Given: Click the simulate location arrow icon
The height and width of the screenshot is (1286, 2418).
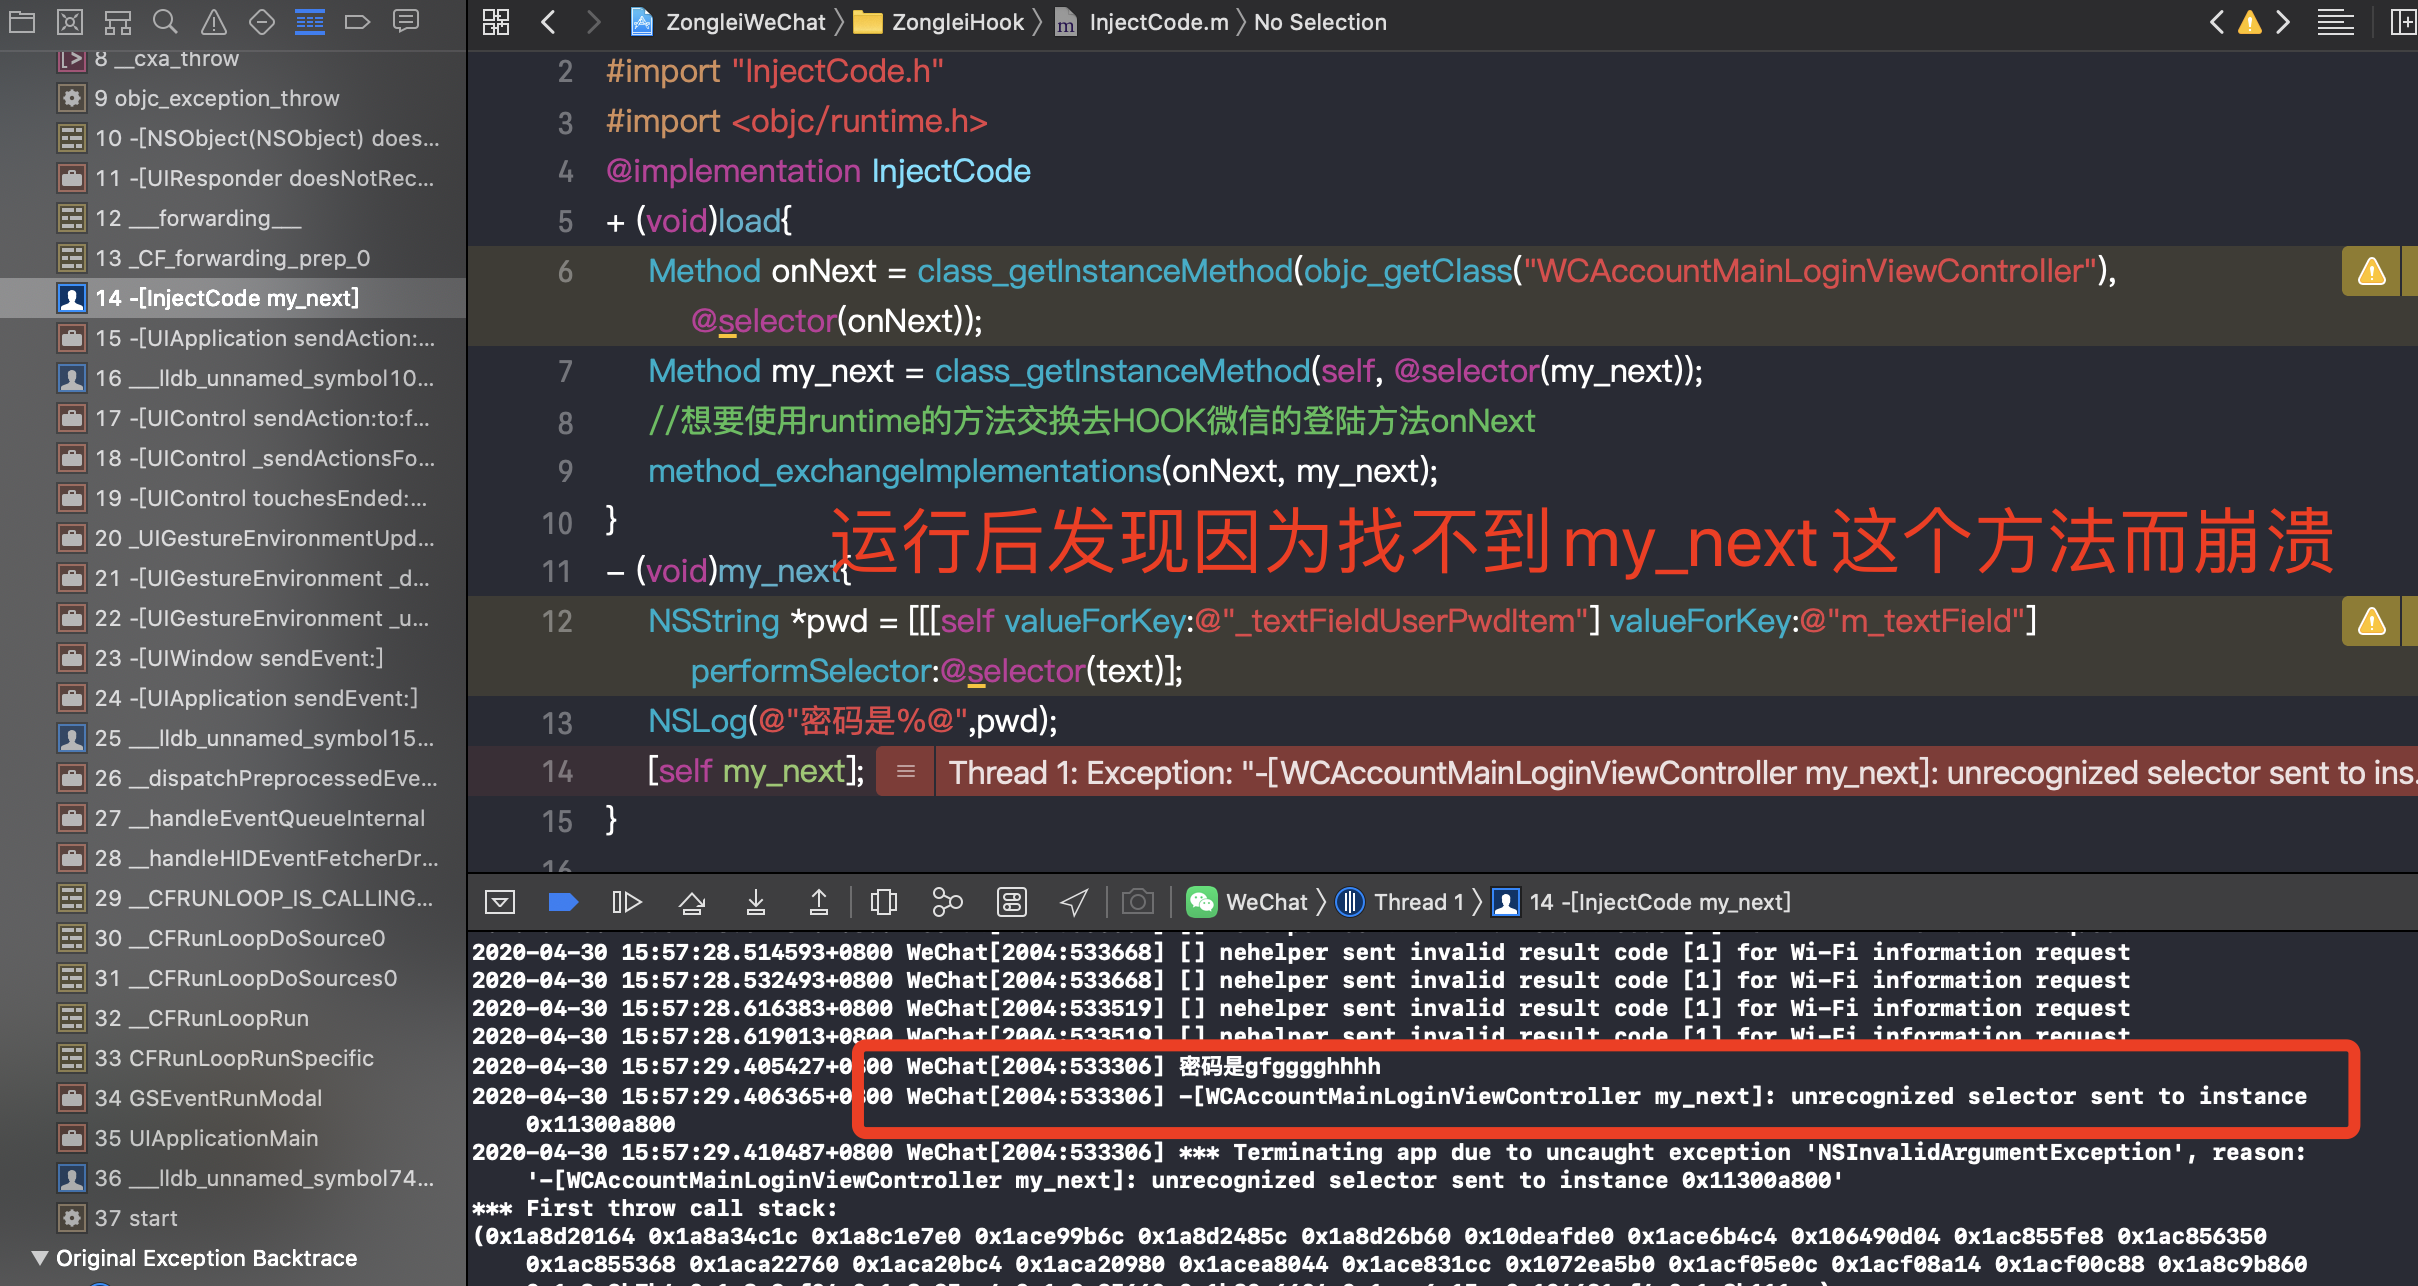Looking at the screenshot, I should pos(1074,902).
